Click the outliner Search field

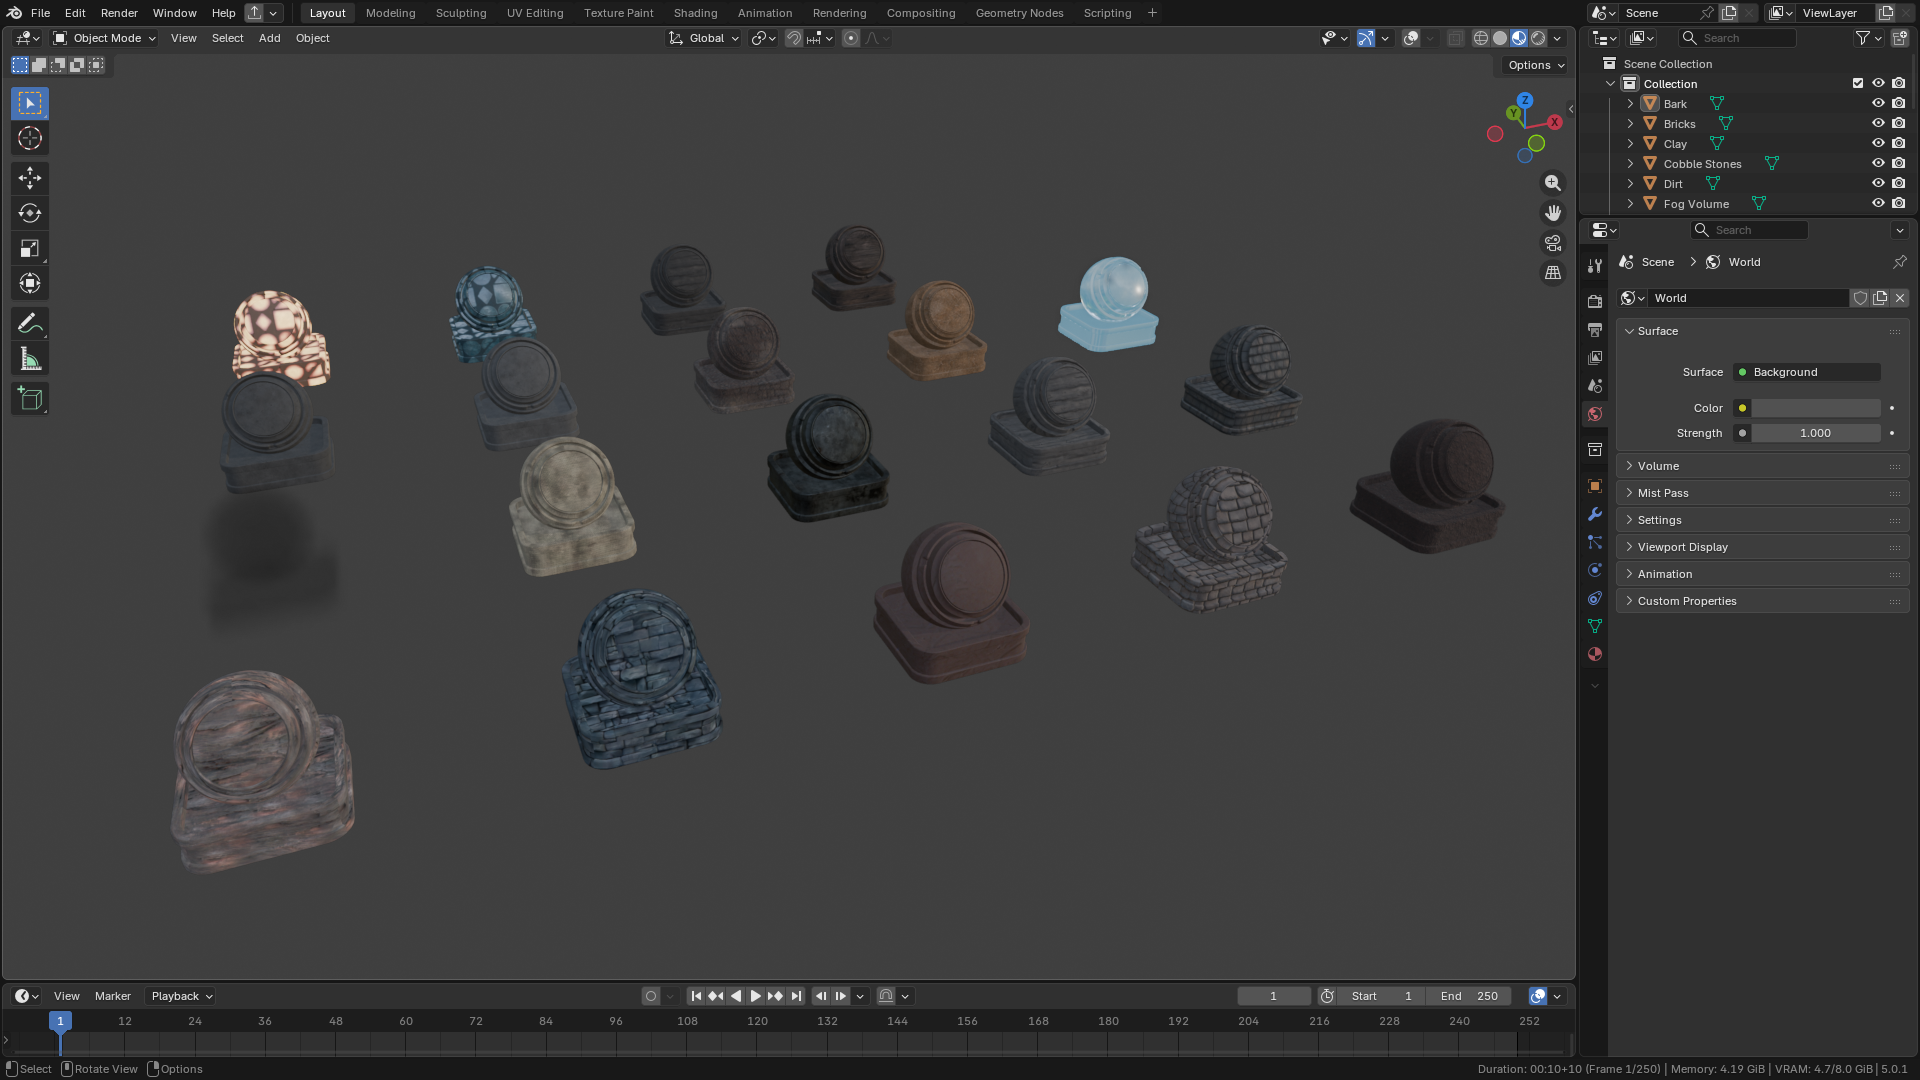1737,38
